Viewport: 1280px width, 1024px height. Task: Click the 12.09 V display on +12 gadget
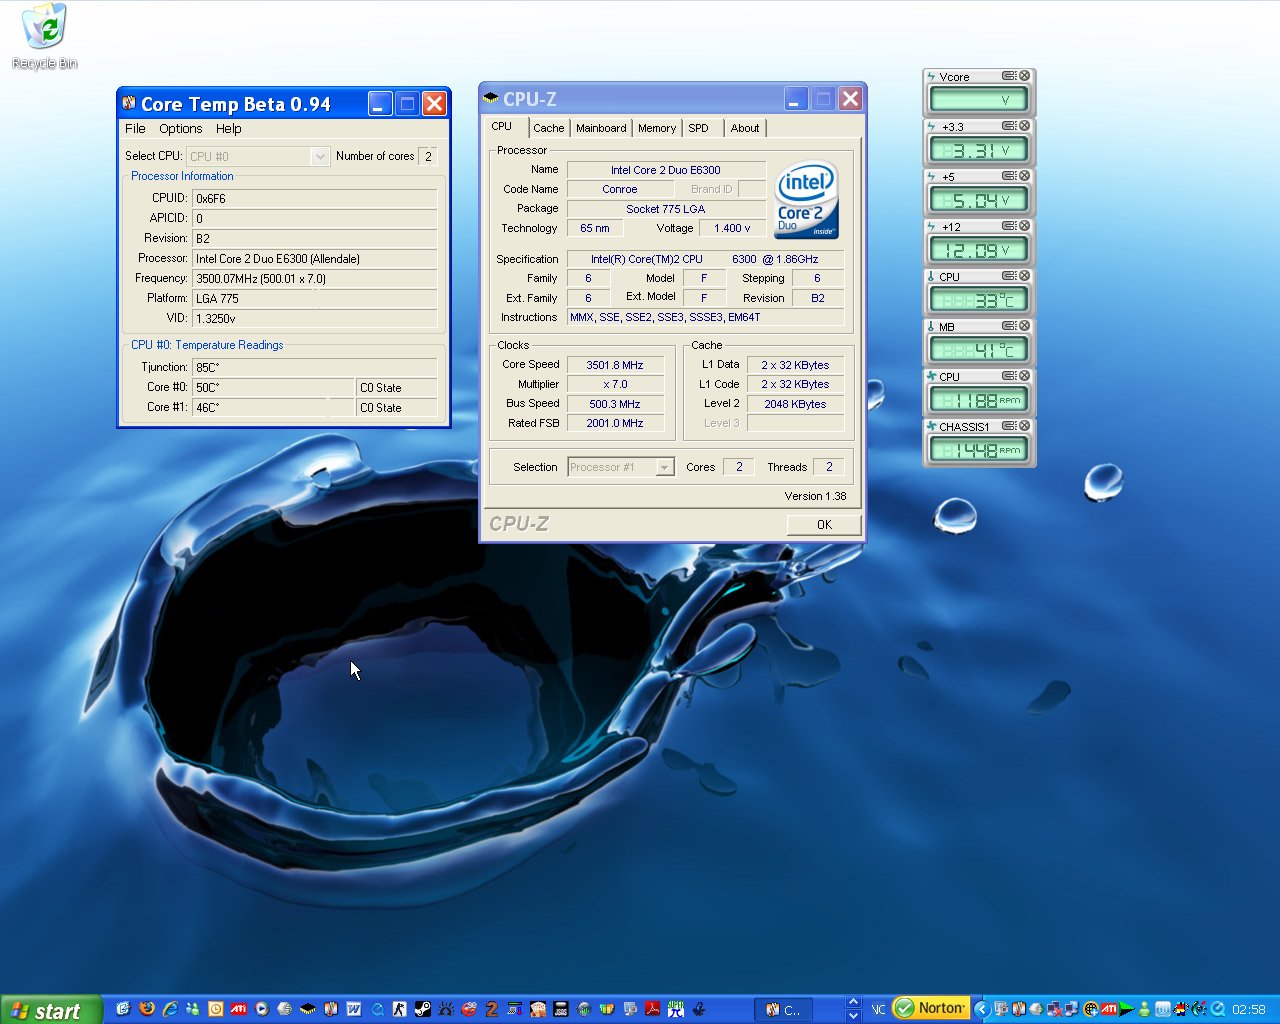tap(979, 250)
